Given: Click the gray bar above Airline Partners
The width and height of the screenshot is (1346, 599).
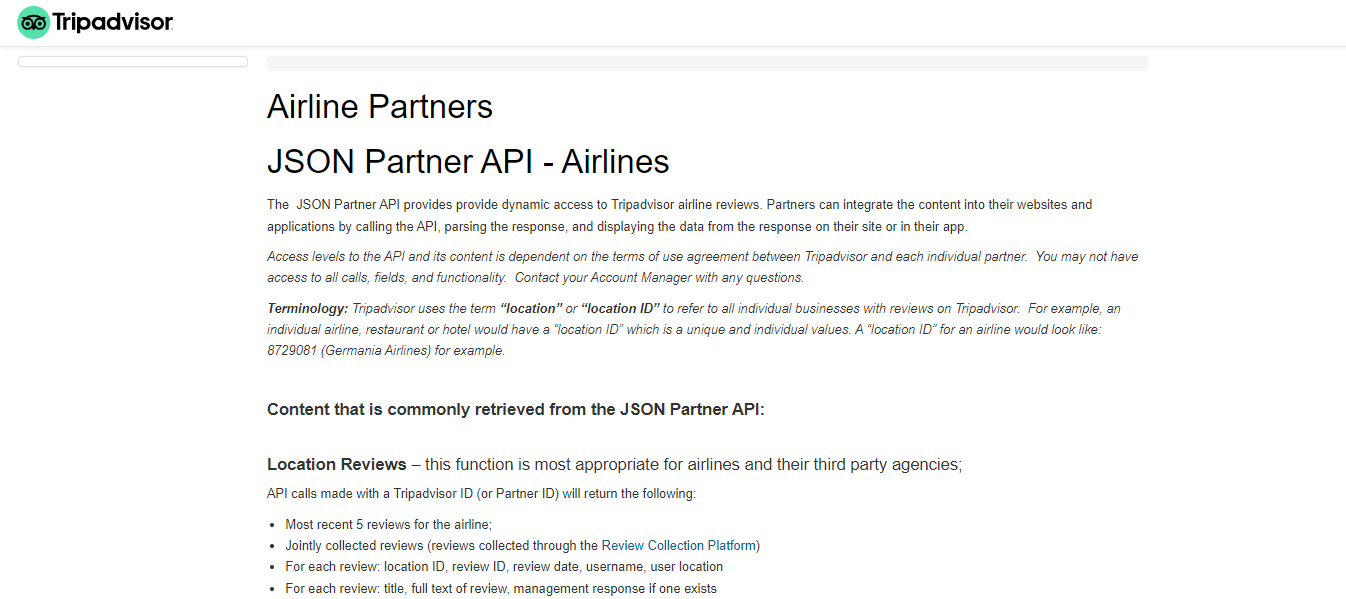Looking at the screenshot, I should click(x=707, y=63).
